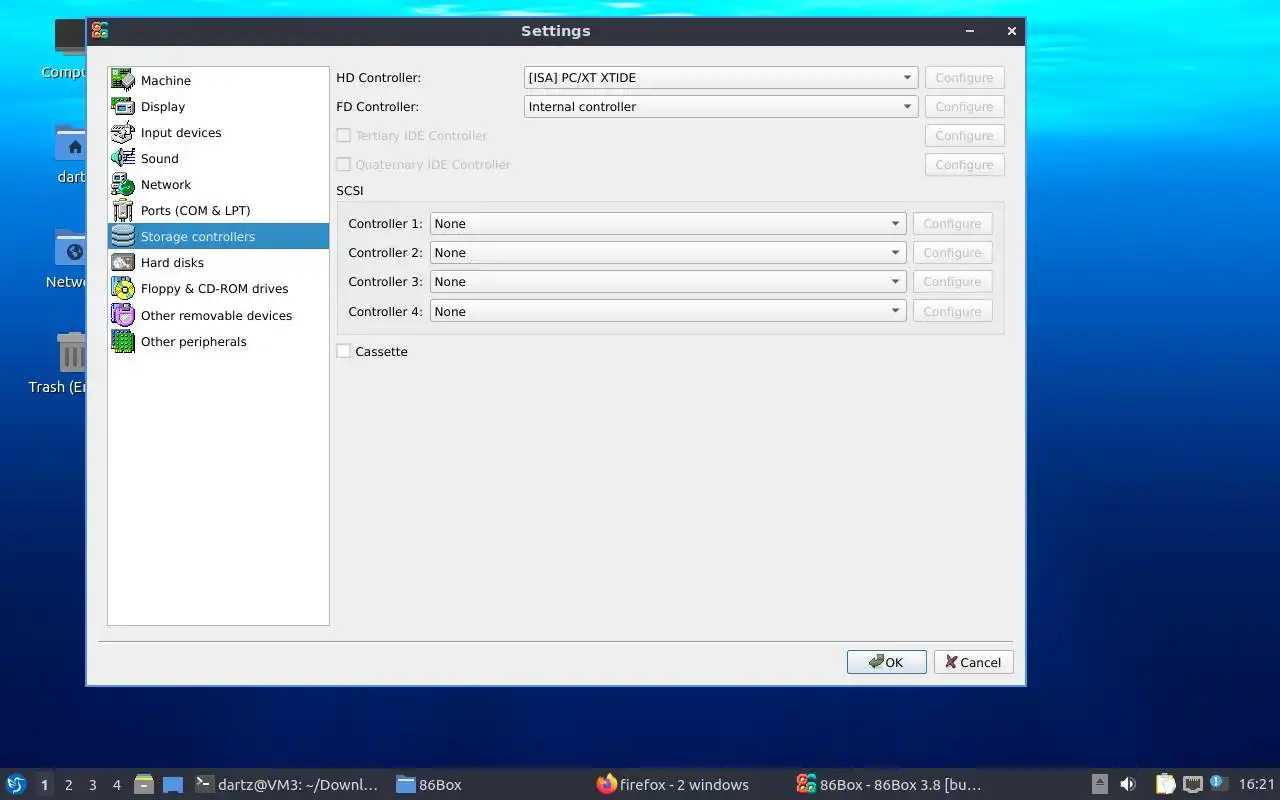The width and height of the screenshot is (1280, 800).
Task: Switch to workspace 1 in taskbar
Action: point(44,785)
